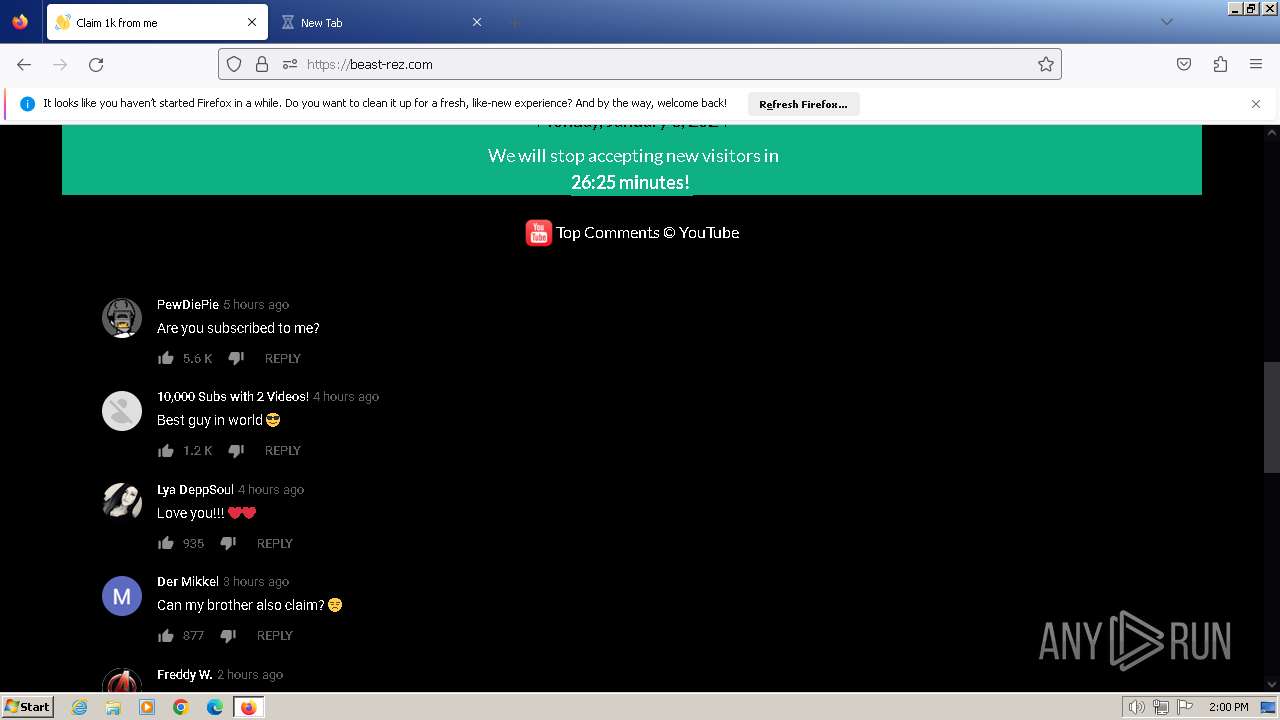Screen dimensions: 1280x720
Task: Open the Der Mikkel username link
Action: tap(188, 581)
